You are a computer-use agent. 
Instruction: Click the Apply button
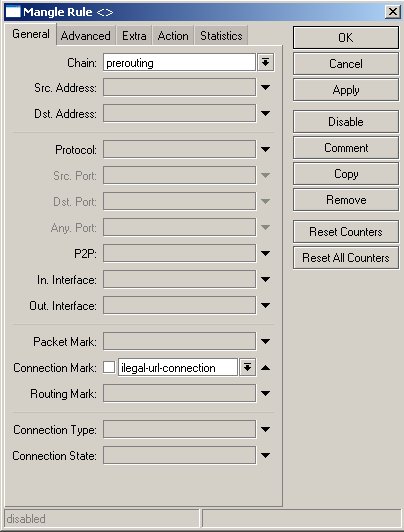click(346, 90)
